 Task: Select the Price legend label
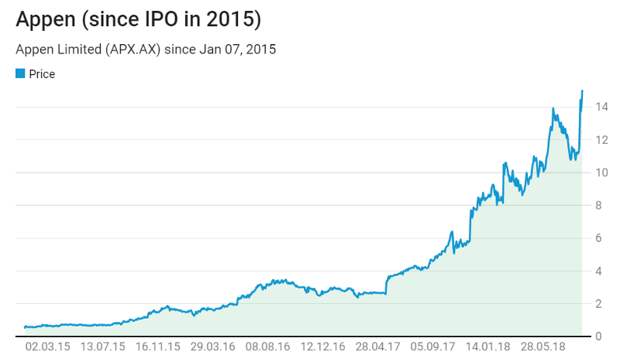(42, 74)
